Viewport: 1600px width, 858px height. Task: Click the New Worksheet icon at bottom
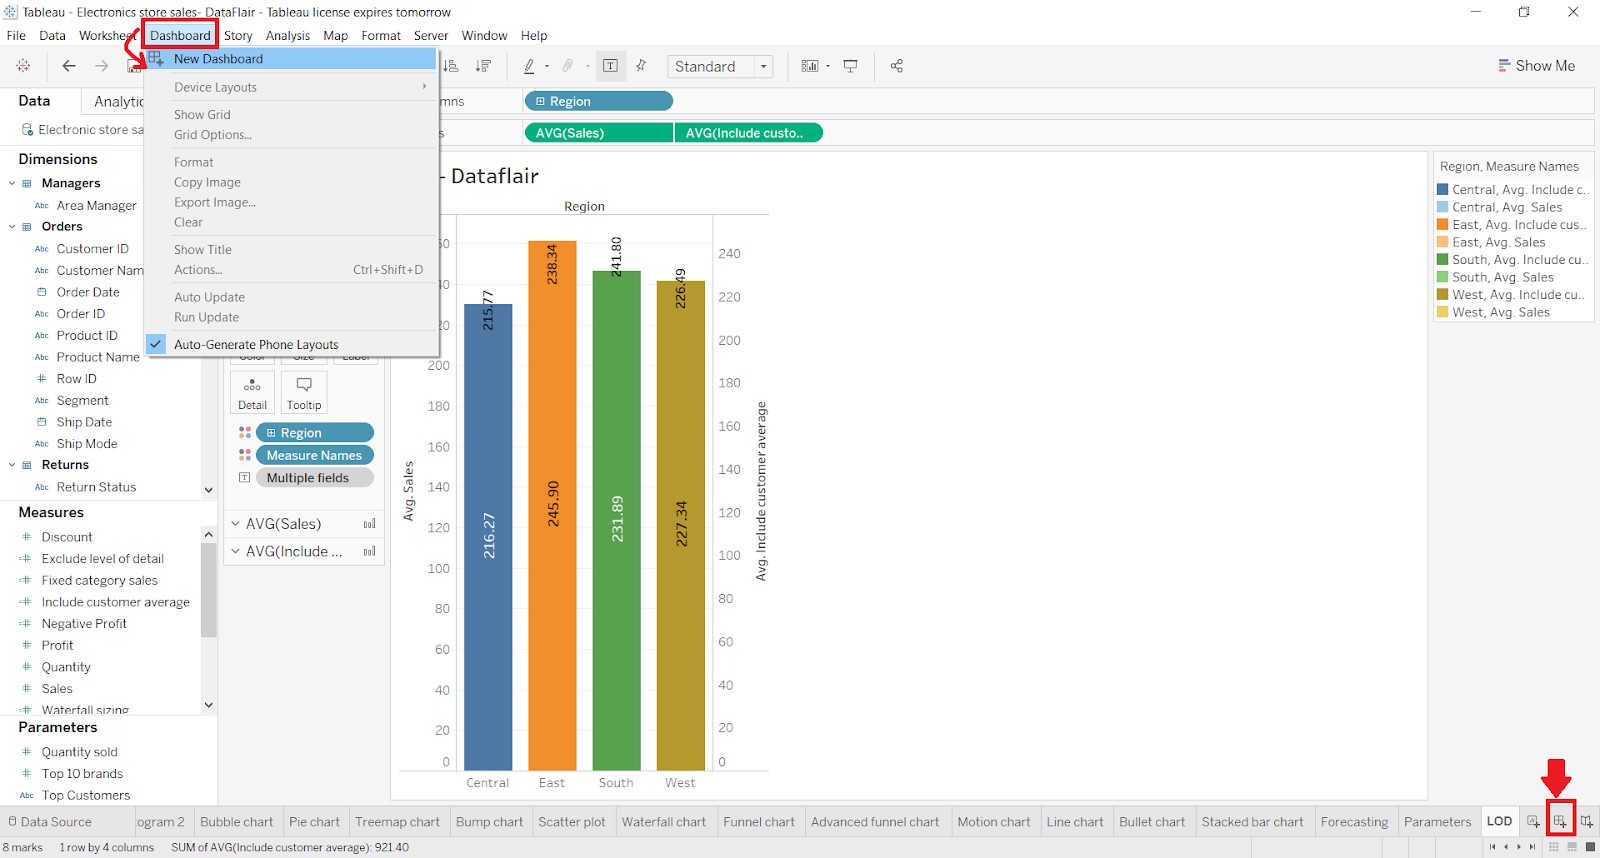(1533, 822)
